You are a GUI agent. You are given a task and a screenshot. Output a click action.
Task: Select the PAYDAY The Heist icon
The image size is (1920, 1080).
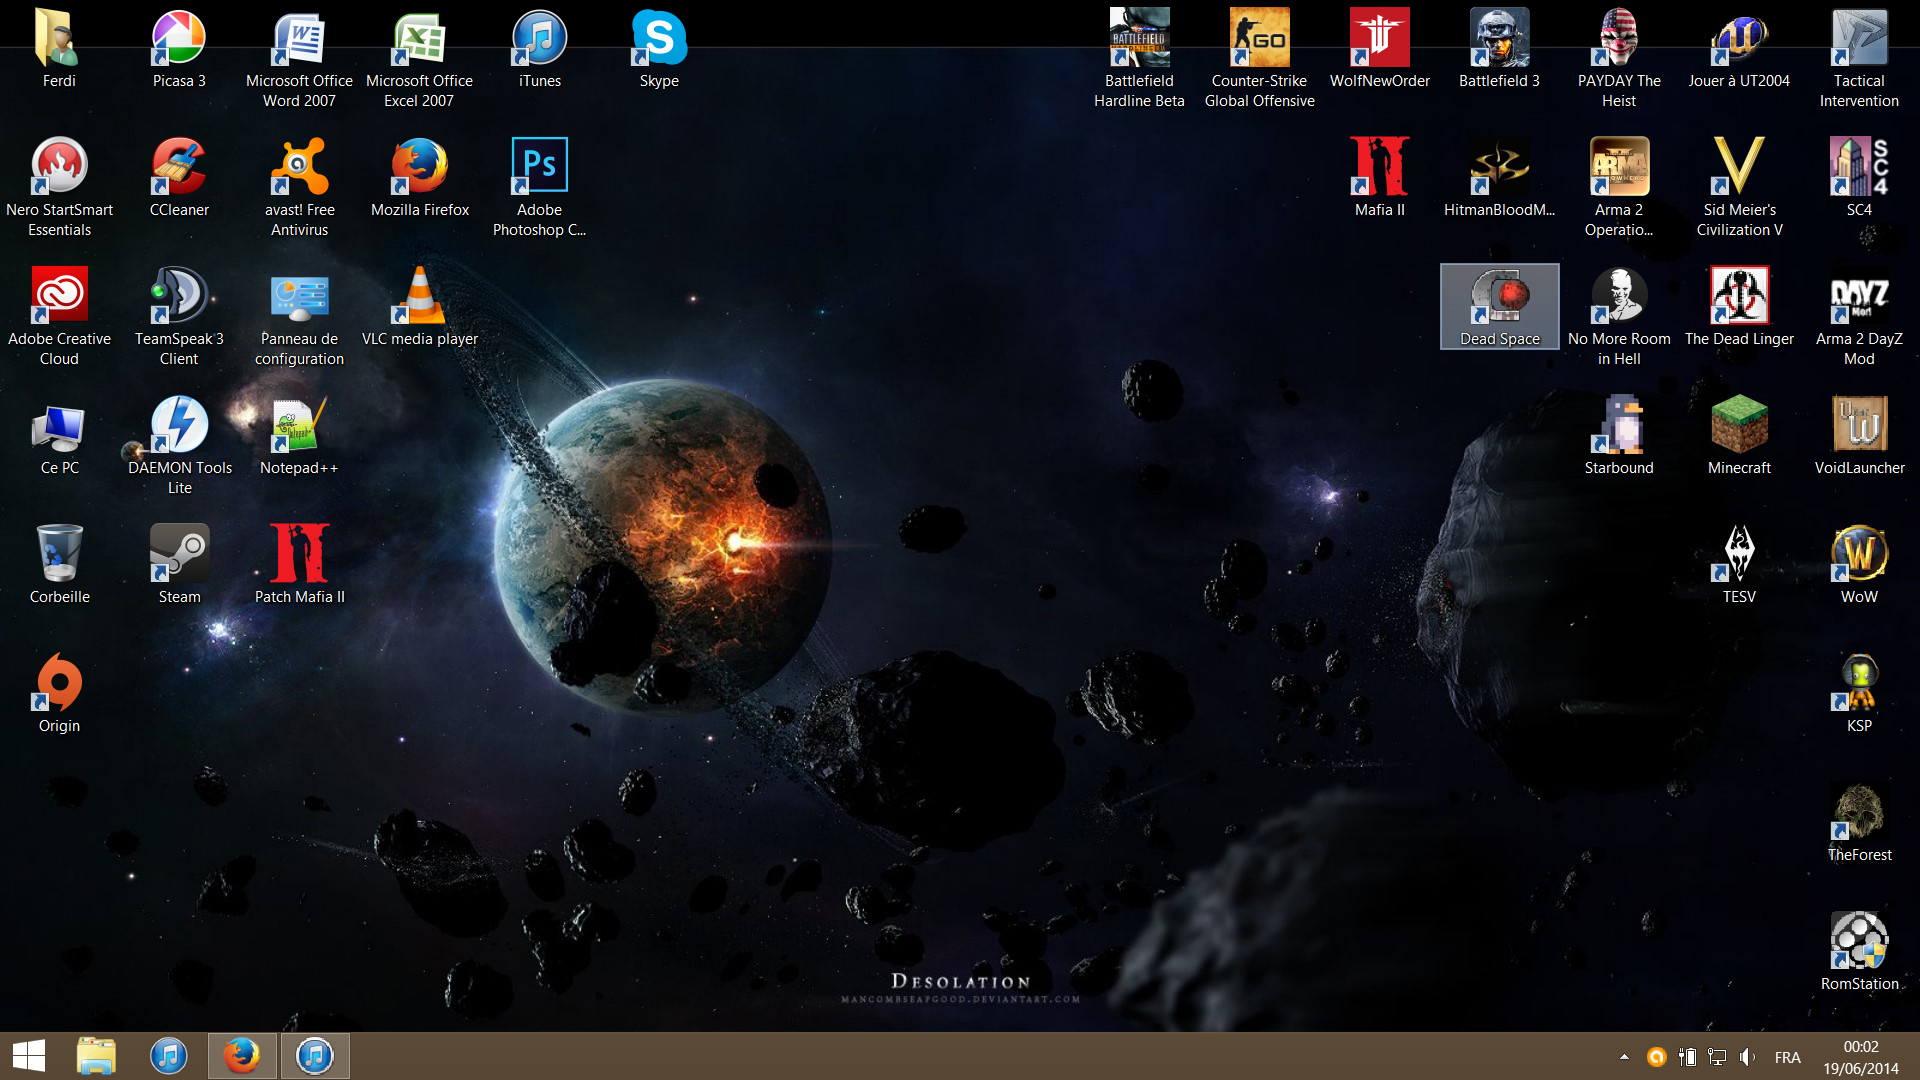pyautogui.click(x=1619, y=59)
